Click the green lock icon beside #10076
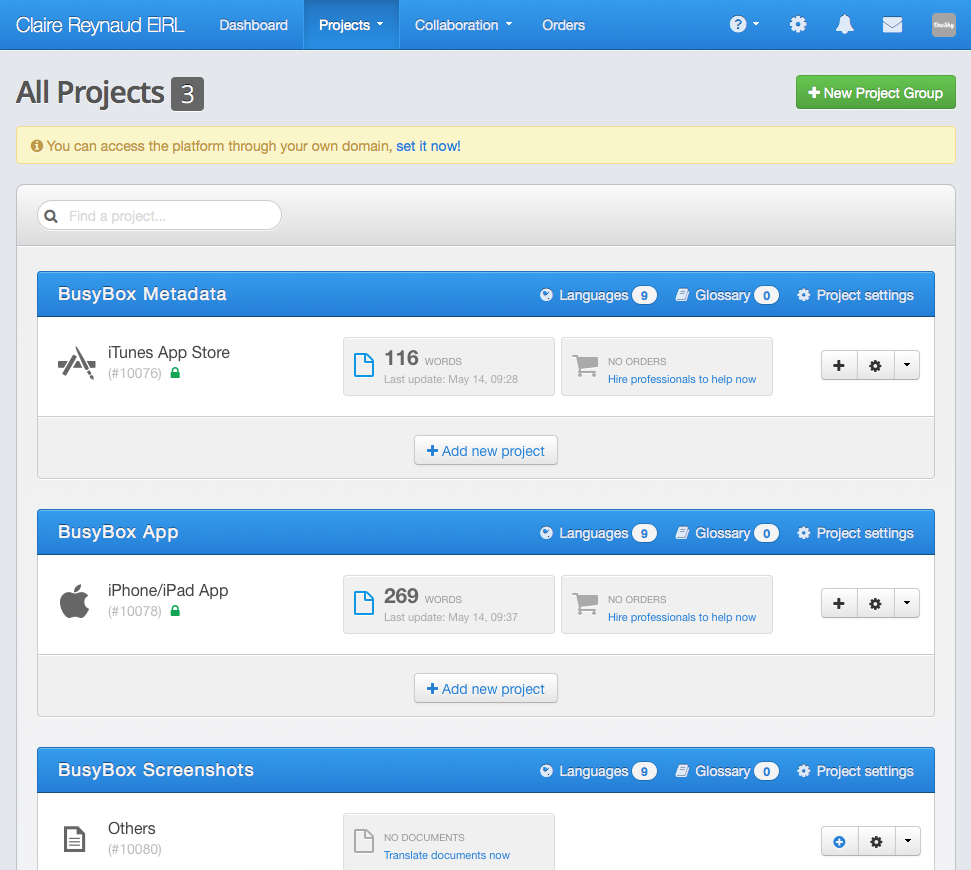The height and width of the screenshot is (870, 971). pos(175,373)
